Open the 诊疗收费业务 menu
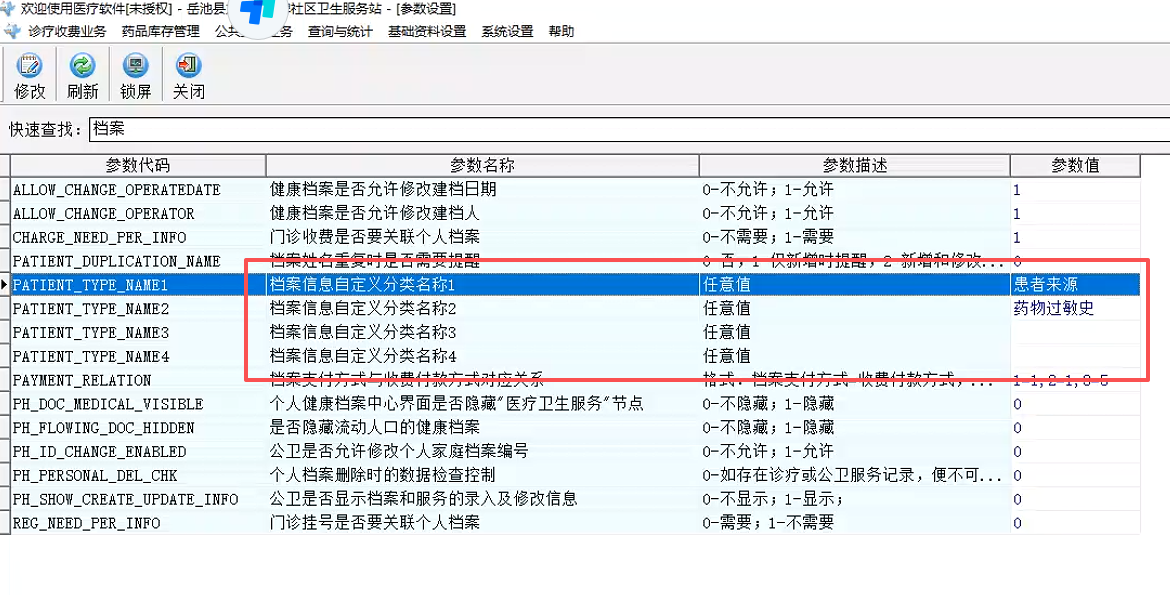This screenshot has height=595, width=1170. 67,31
